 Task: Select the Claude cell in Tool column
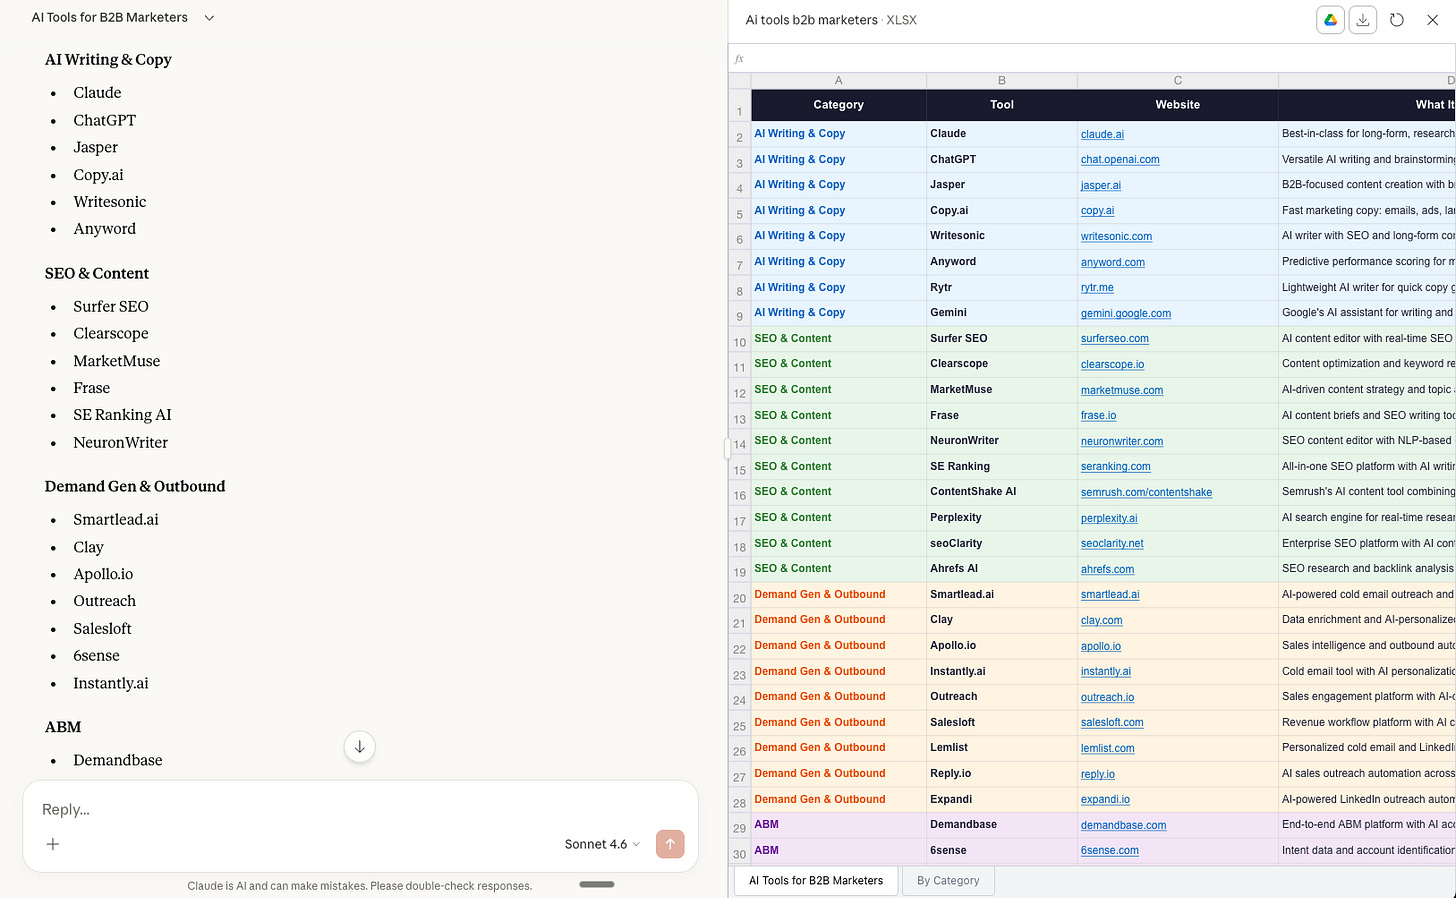click(1002, 134)
